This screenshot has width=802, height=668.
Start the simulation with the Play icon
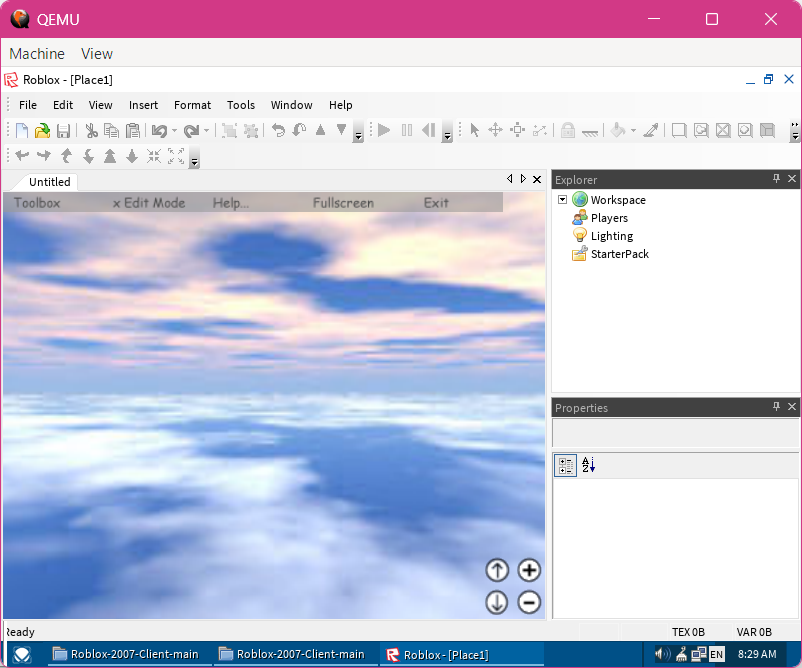(384, 130)
